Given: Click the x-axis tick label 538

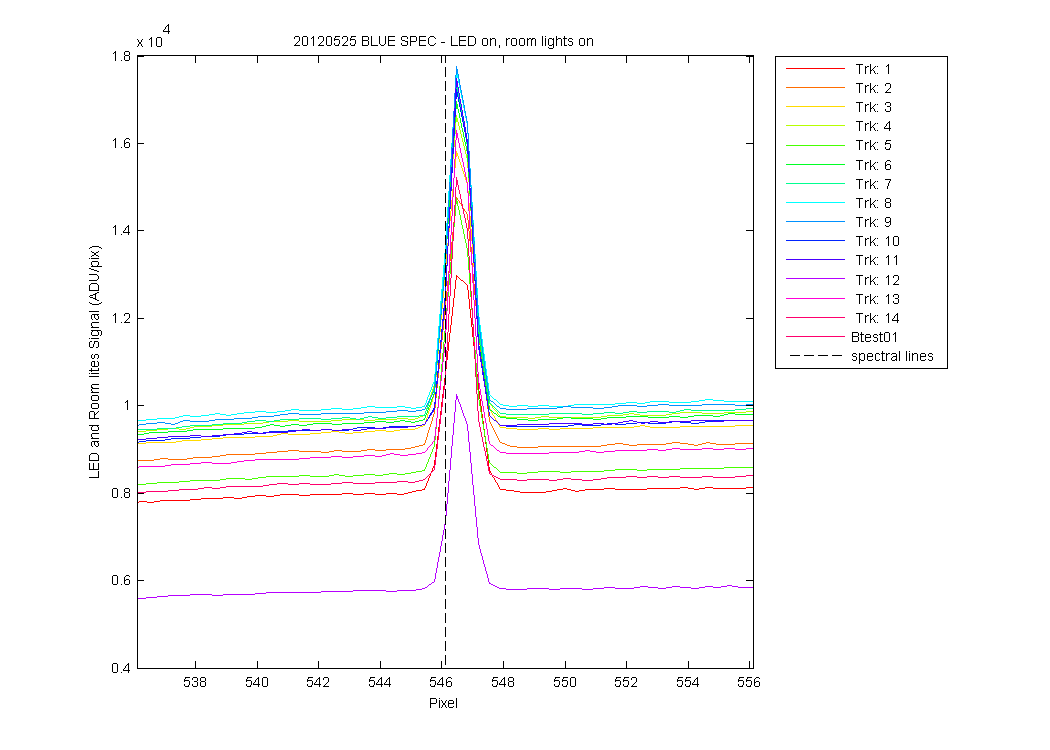Looking at the screenshot, I should tap(195, 682).
